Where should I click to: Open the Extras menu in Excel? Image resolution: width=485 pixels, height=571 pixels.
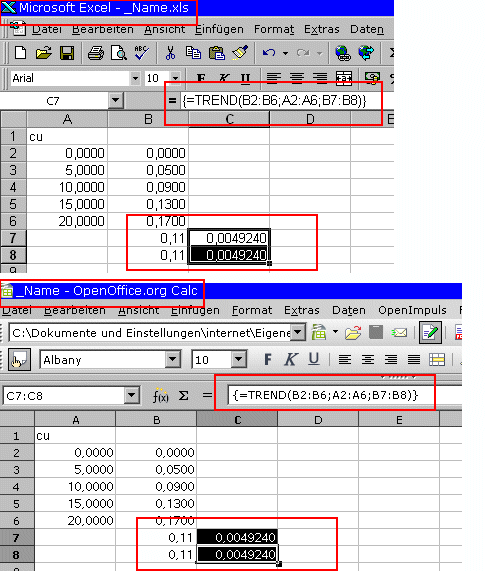coord(322,29)
